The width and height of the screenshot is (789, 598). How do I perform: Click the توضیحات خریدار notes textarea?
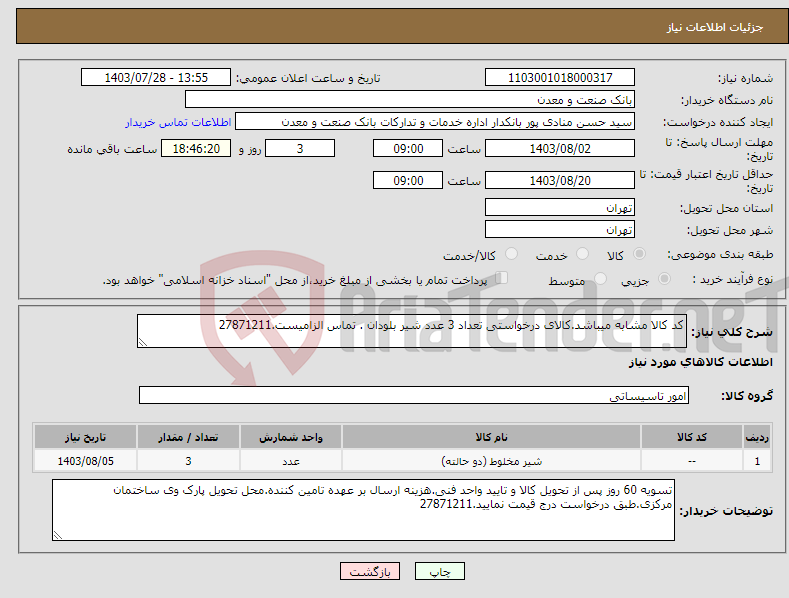point(363,510)
